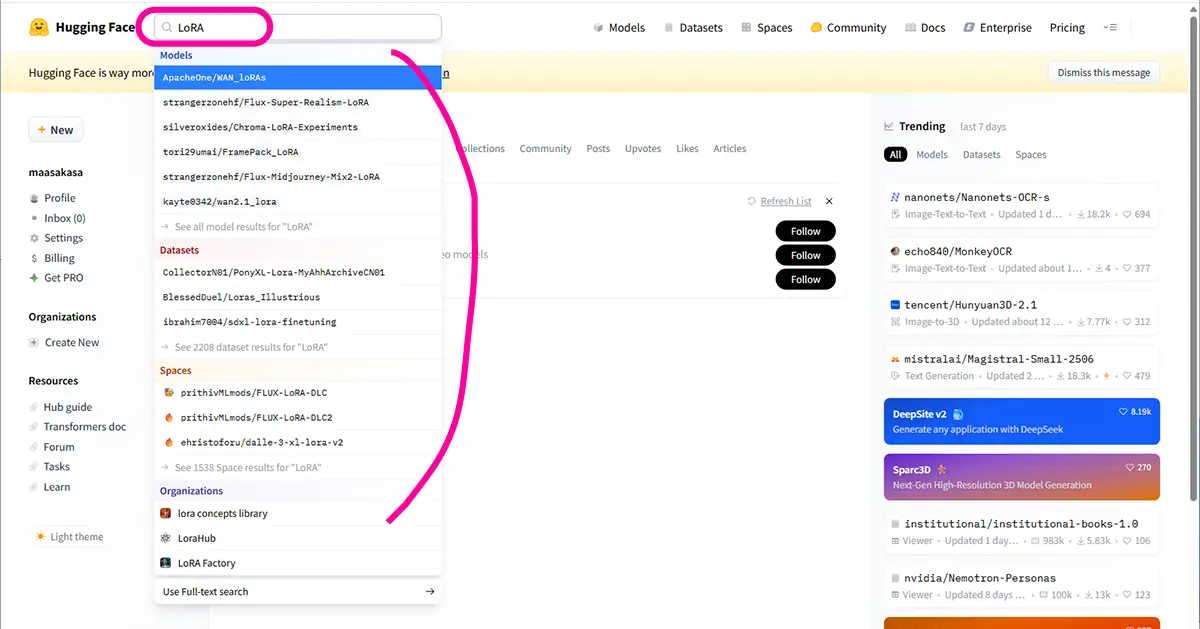Click the fire icon beside ehristoforu/dalle-3-xl-lora-v2
Screen dimensions: 1200x629
pyautogui.click(x=169, y=442)
